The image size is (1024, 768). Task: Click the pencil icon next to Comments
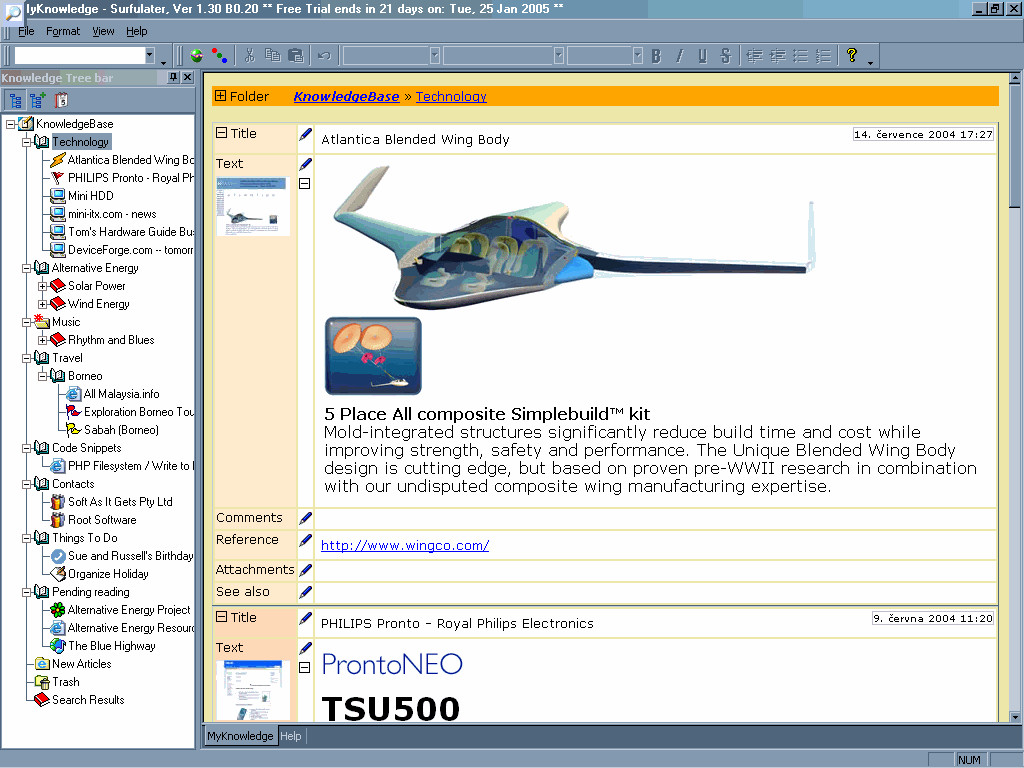[305, 519]
